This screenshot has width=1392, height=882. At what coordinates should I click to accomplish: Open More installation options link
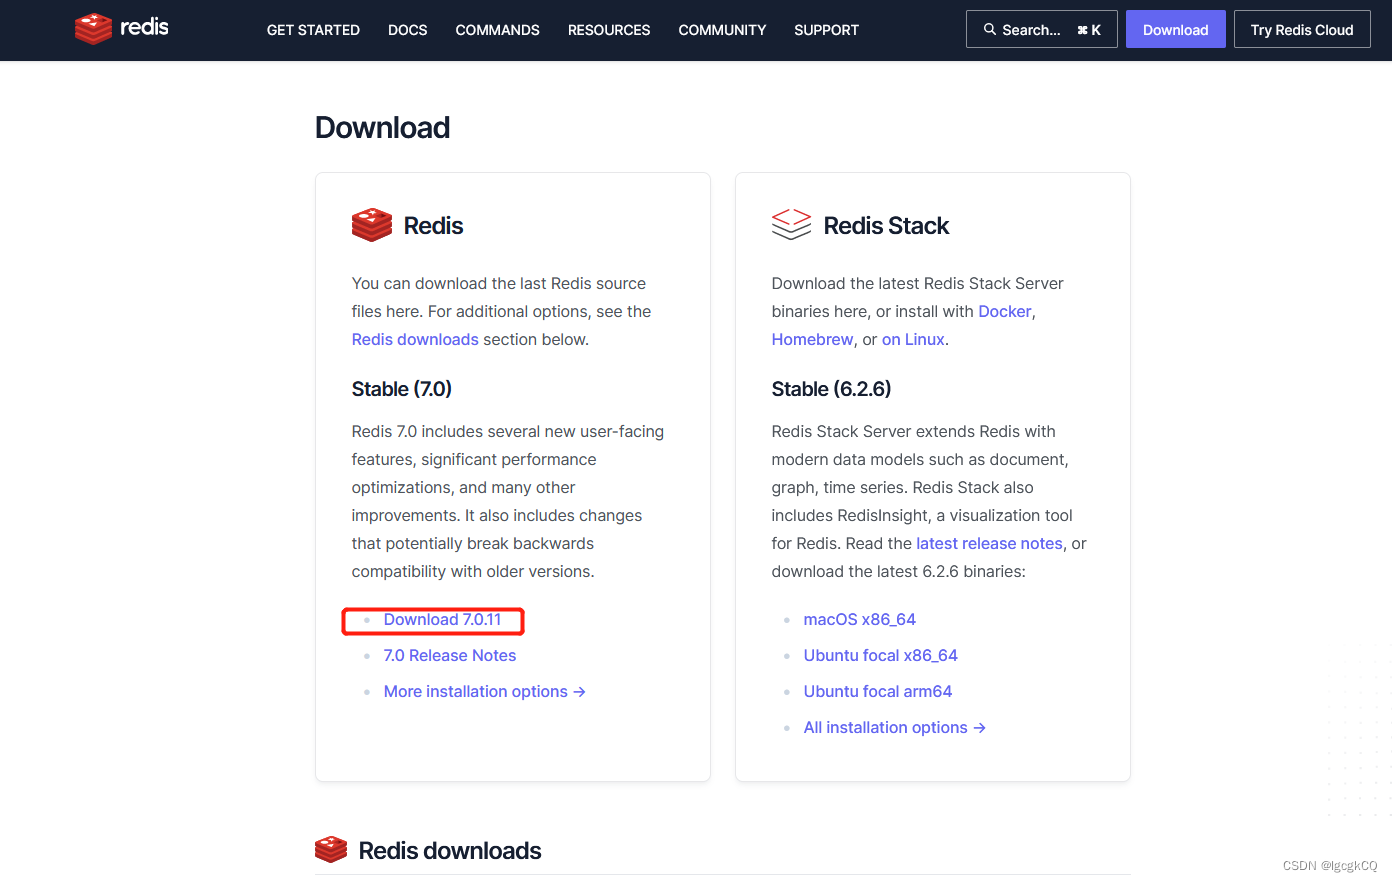(x=485, y=692)
